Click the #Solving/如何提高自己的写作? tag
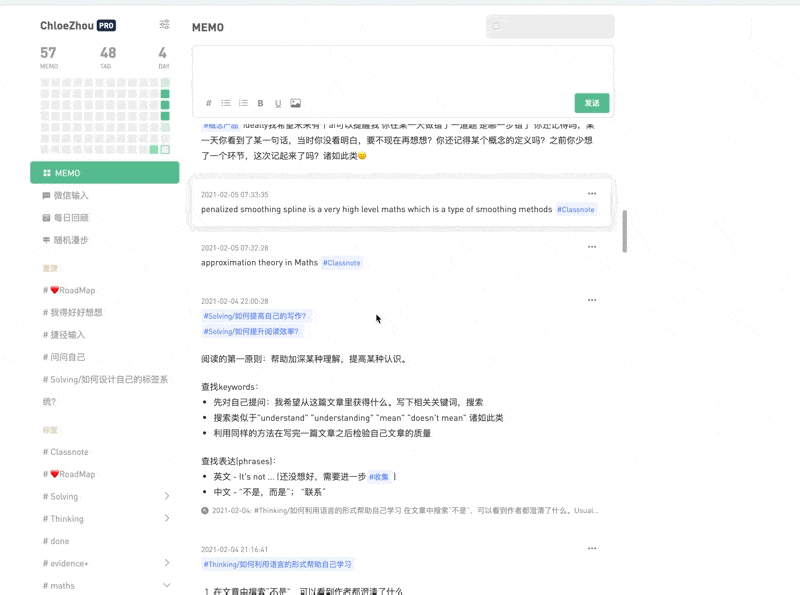 pyautogui.click(x=255, y=316)
